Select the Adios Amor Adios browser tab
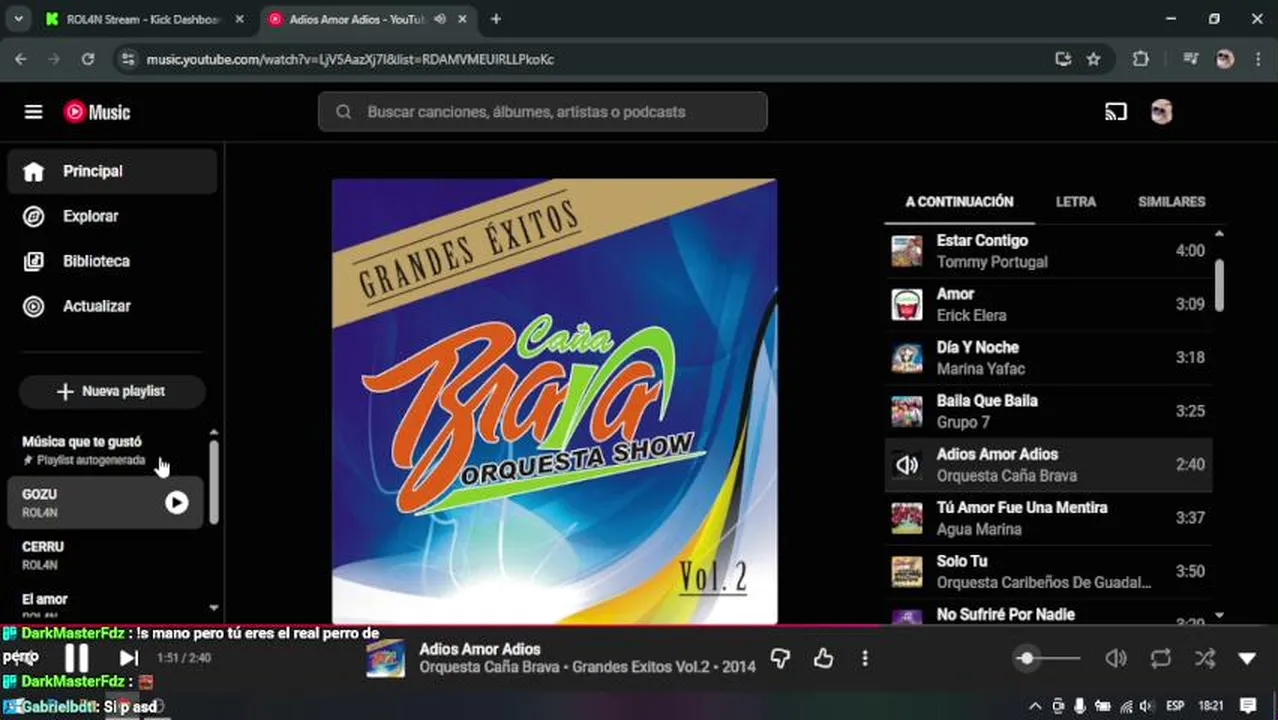 coord(356,19)
